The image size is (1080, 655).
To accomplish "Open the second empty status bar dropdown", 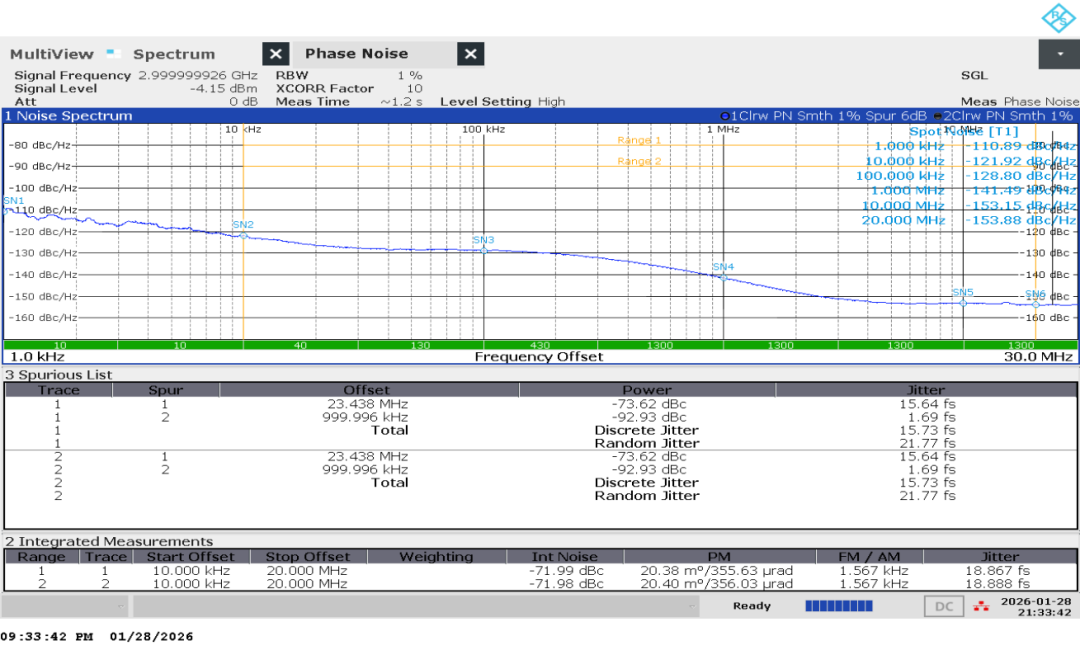I will click(x=416, y=607).
